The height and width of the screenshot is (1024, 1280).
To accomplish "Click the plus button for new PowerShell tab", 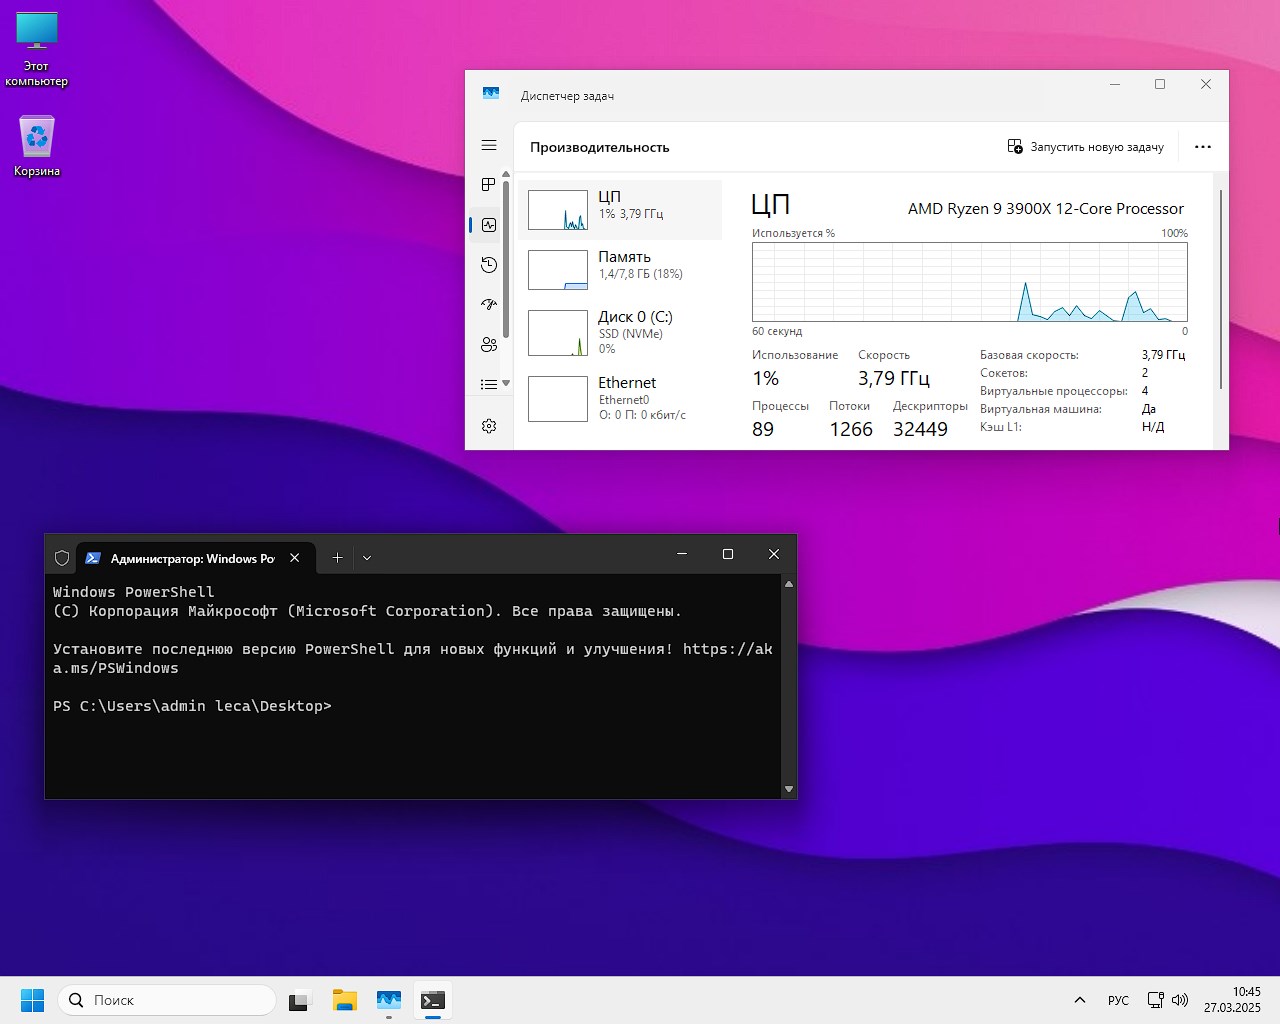I will coord(337,558).
